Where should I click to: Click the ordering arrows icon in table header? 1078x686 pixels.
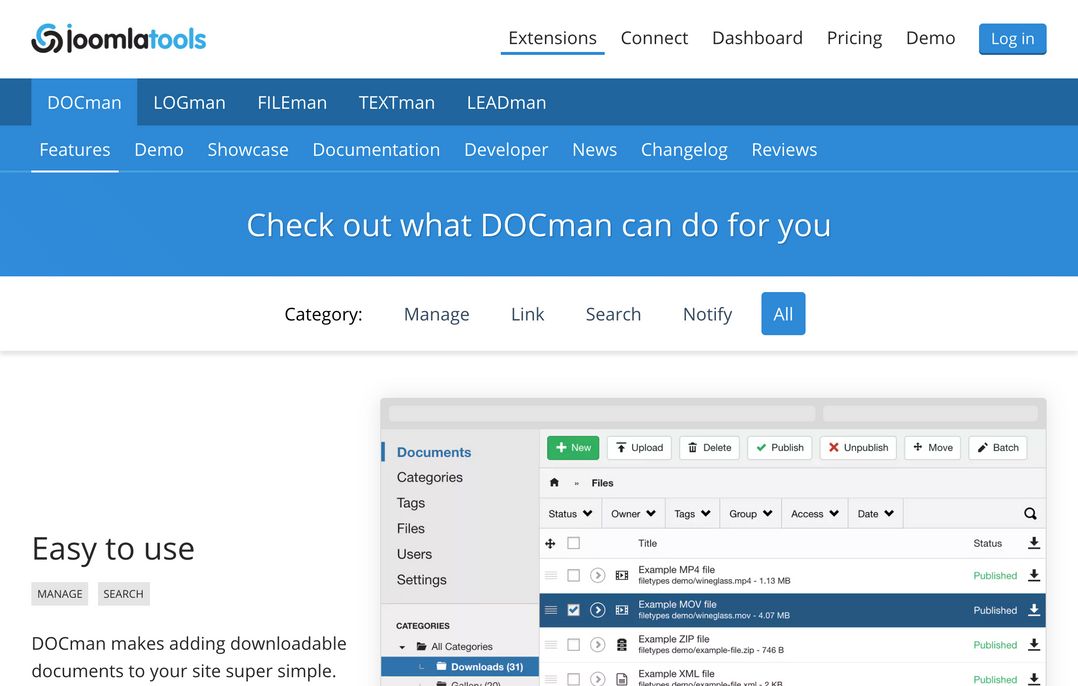[550, 544]
